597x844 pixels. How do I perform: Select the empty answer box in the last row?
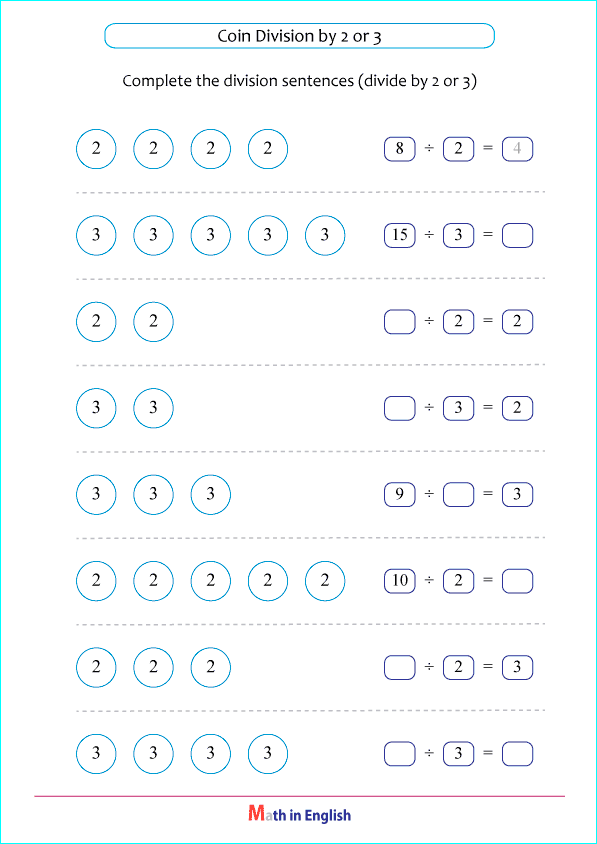tap(517, 754)
